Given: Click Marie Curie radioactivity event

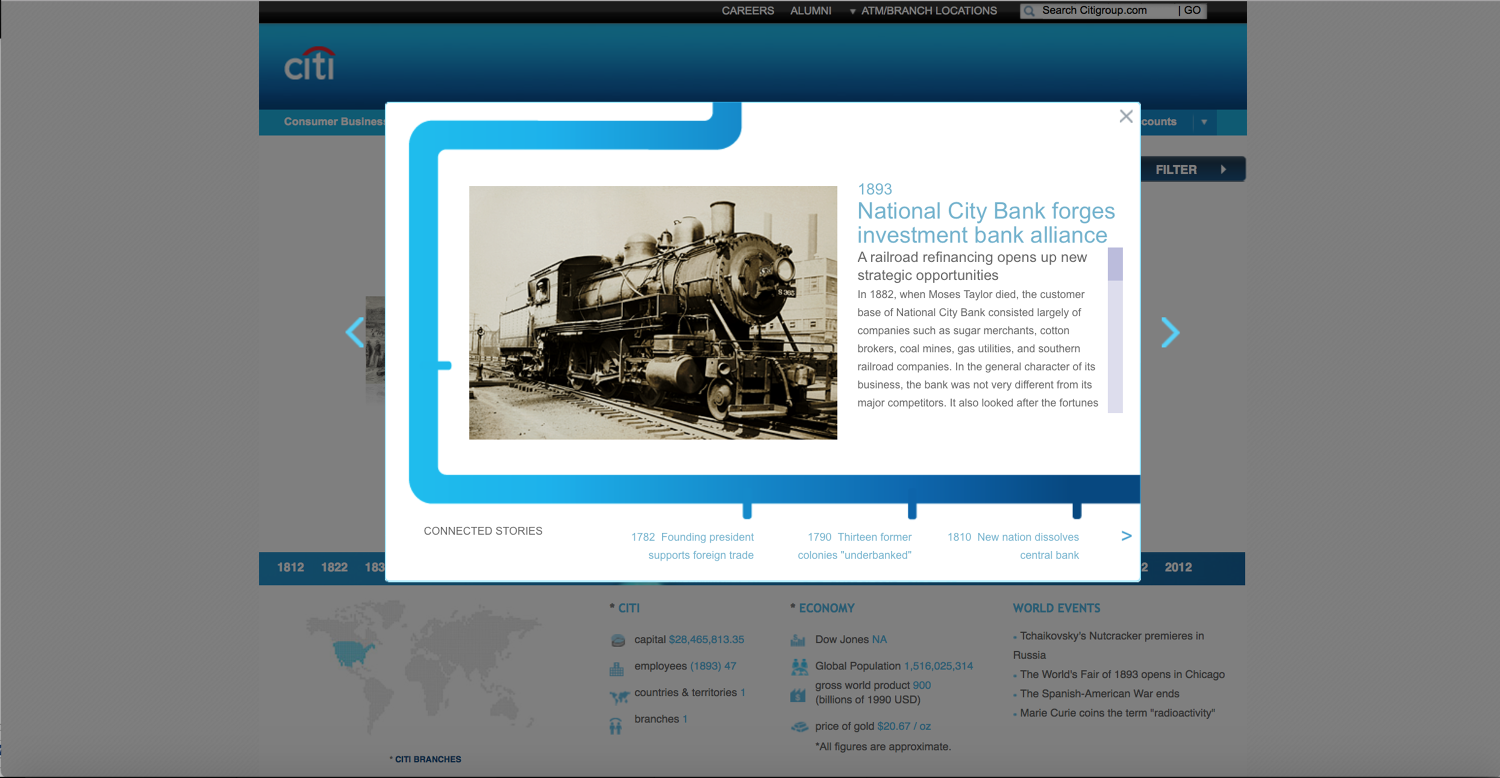Looking at the screenshot, I should coord(1117,714).
